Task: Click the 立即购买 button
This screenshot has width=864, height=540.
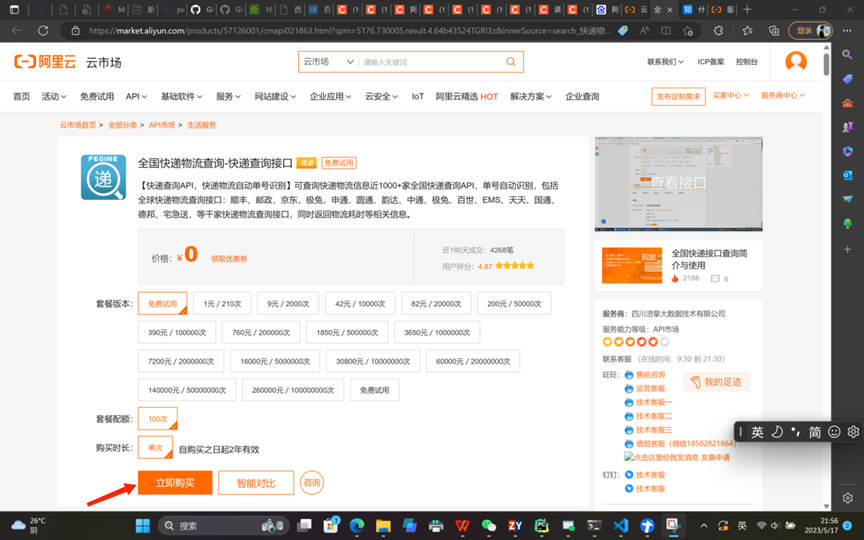Action: point(175,483)
